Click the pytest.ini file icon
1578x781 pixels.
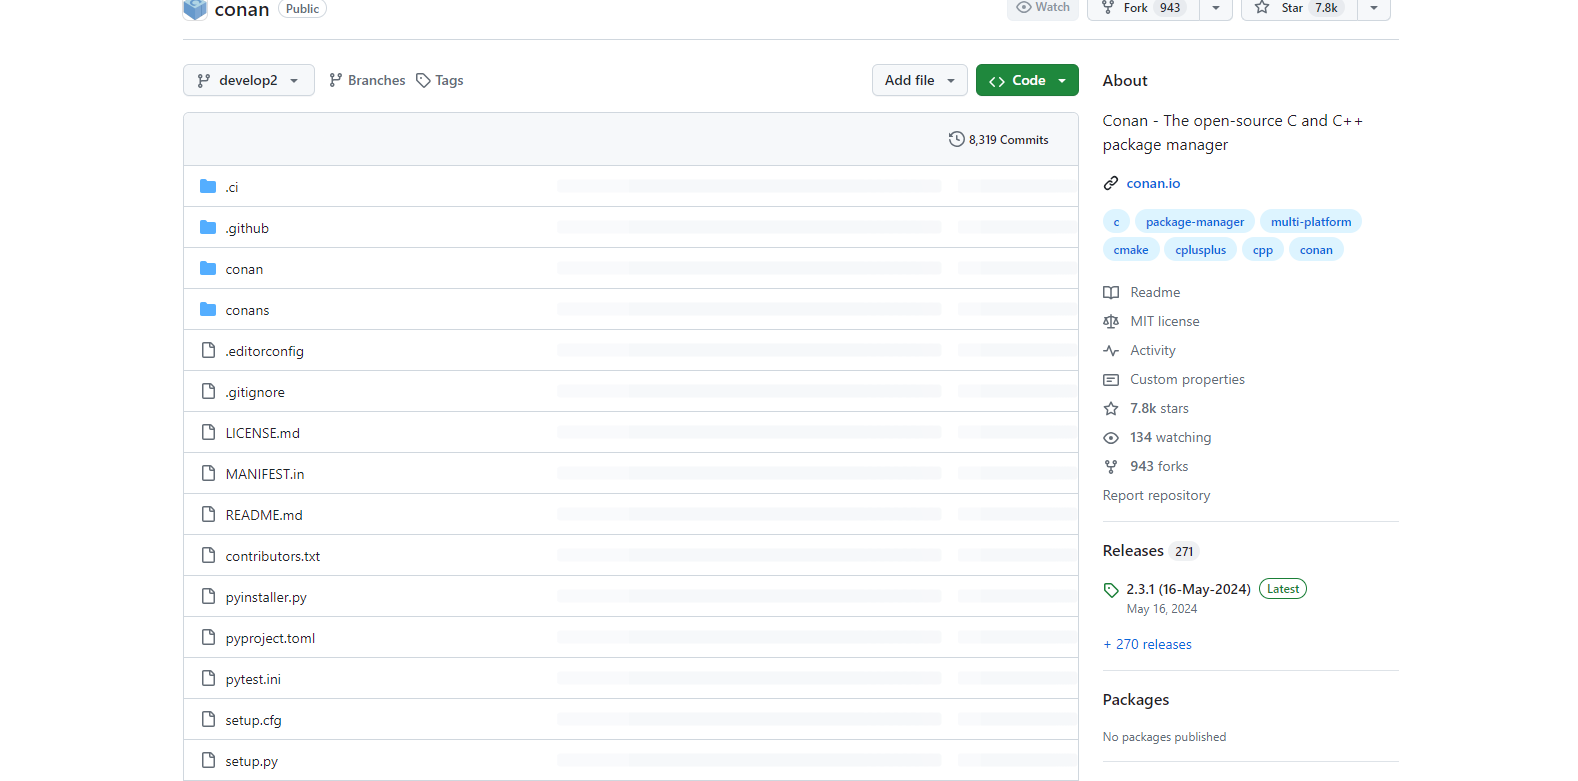[208, 678]
